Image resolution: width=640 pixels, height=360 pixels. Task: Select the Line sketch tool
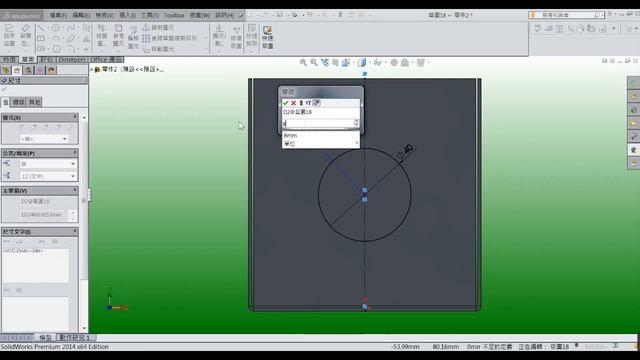click(41, 28)
